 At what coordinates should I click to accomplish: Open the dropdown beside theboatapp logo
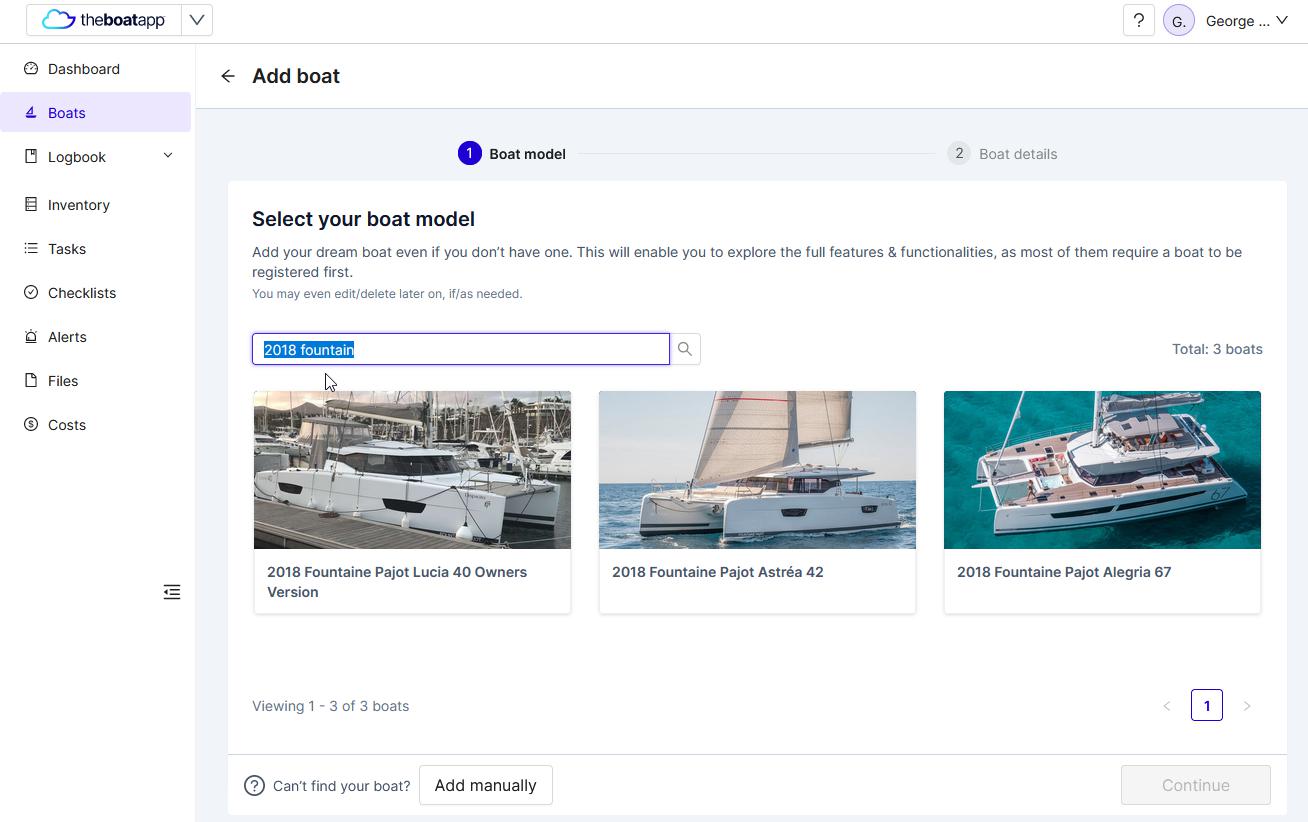[197, 20]
